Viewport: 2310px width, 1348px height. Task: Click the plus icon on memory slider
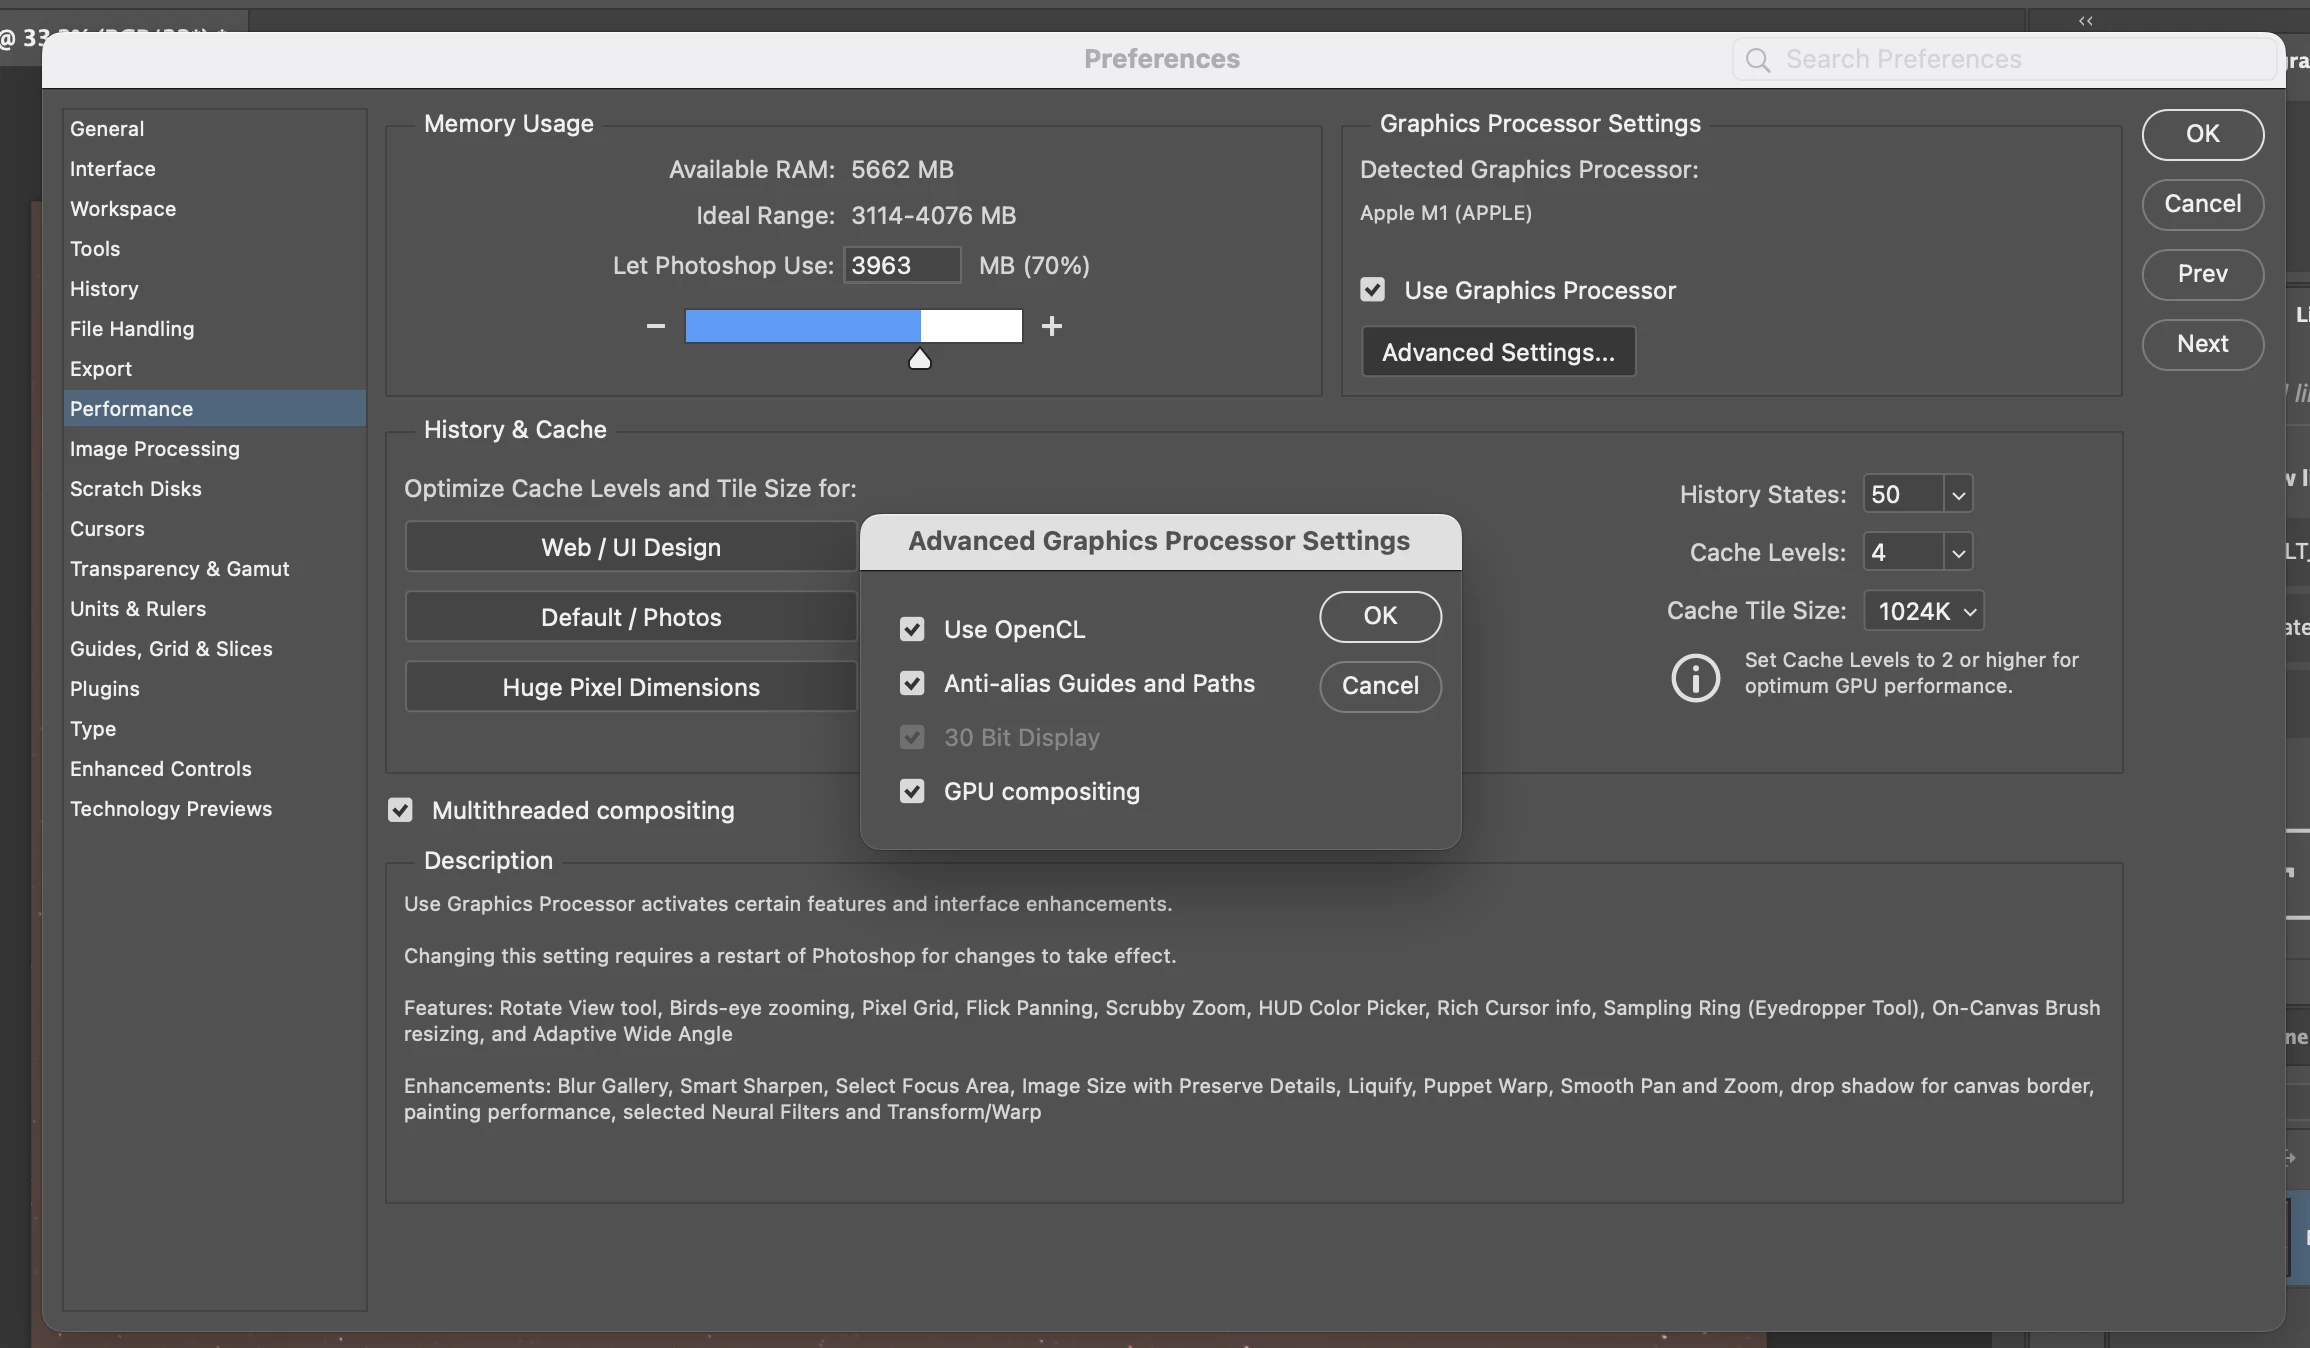point(1051,326)
